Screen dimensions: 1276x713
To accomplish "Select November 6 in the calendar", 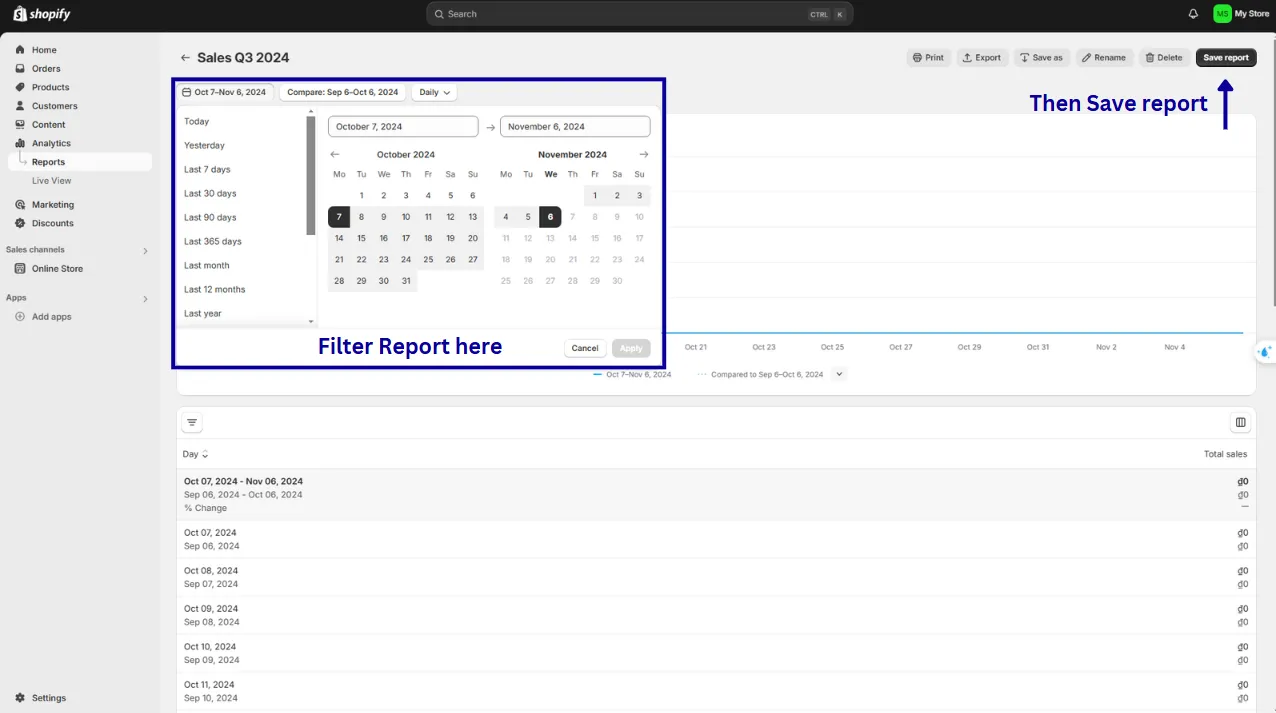I will click(550, 217).
